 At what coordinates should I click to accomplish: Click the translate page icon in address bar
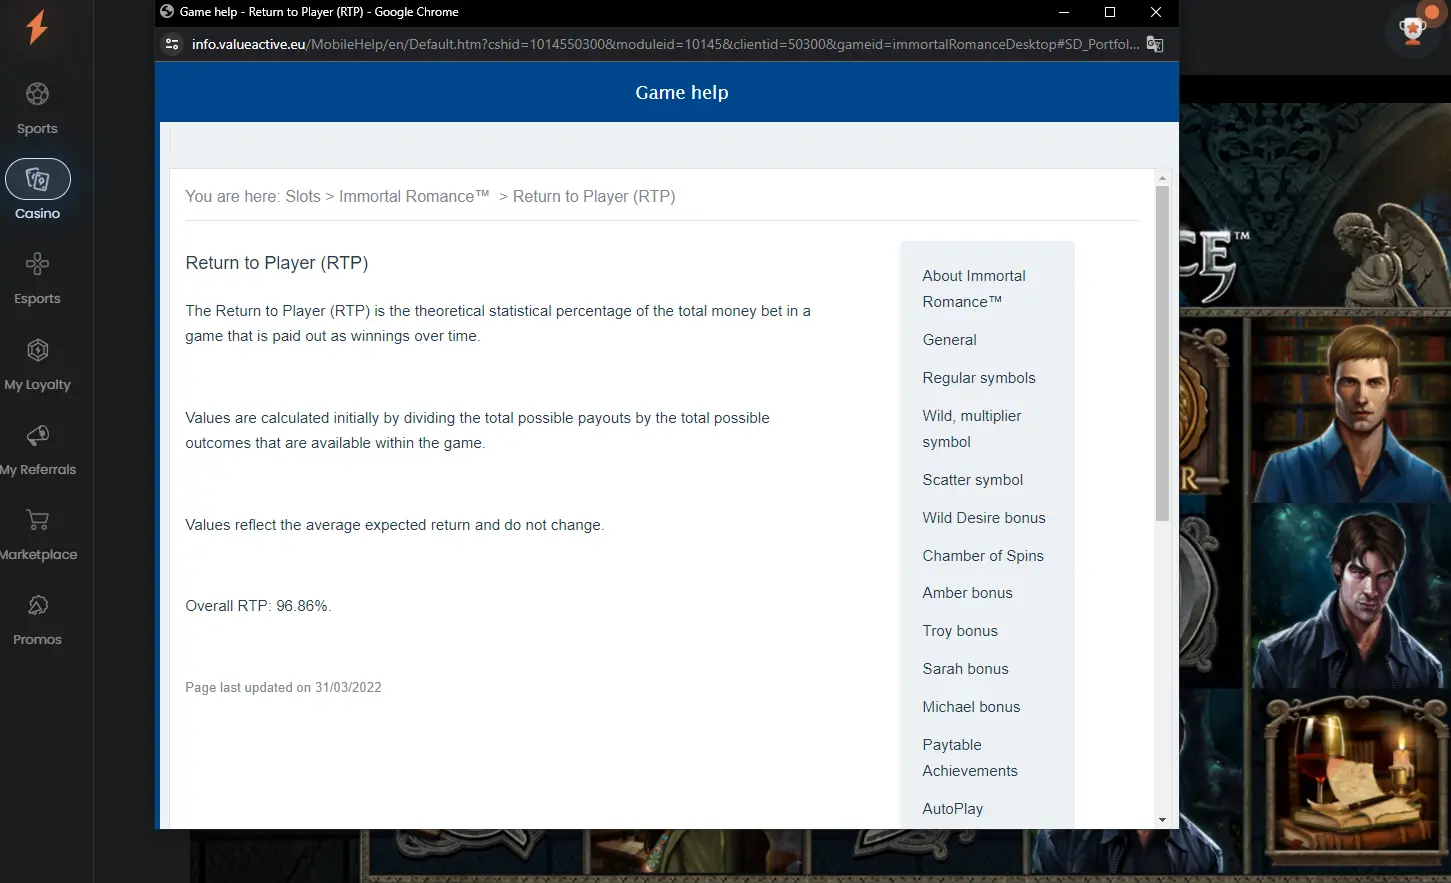[1155, 44]
